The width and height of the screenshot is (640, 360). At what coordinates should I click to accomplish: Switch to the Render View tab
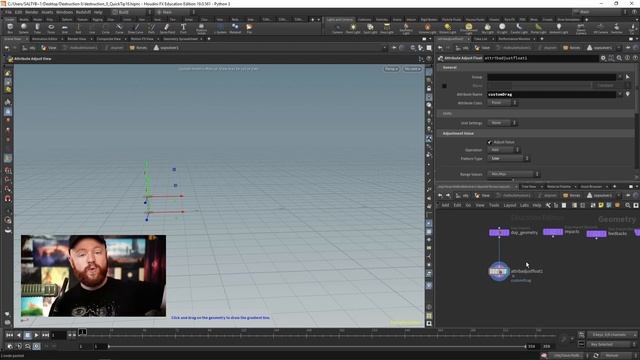(x=77, y=39)
